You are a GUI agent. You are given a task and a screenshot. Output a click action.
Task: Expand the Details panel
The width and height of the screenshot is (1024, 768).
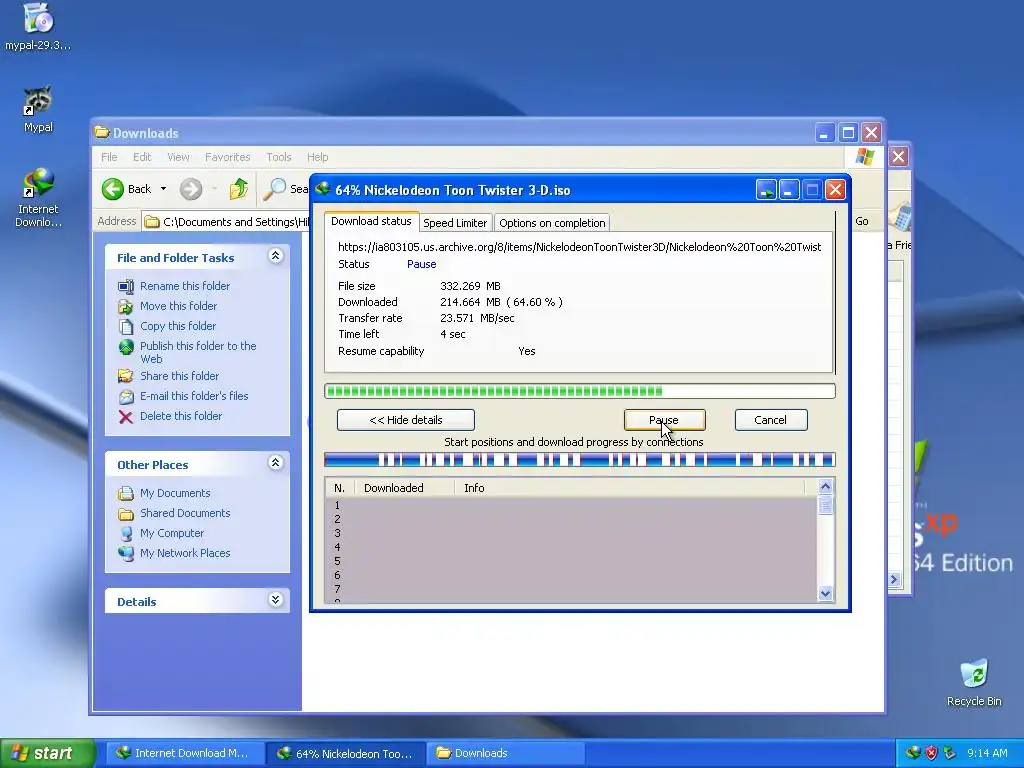click(x=276, y=600)
